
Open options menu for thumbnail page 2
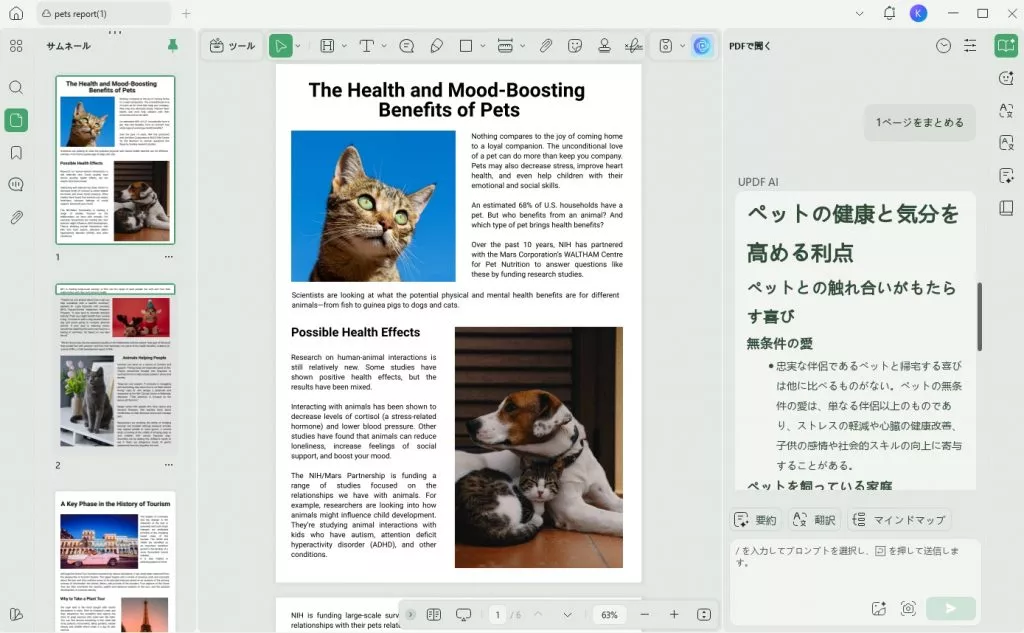click(x=169, y=464)
